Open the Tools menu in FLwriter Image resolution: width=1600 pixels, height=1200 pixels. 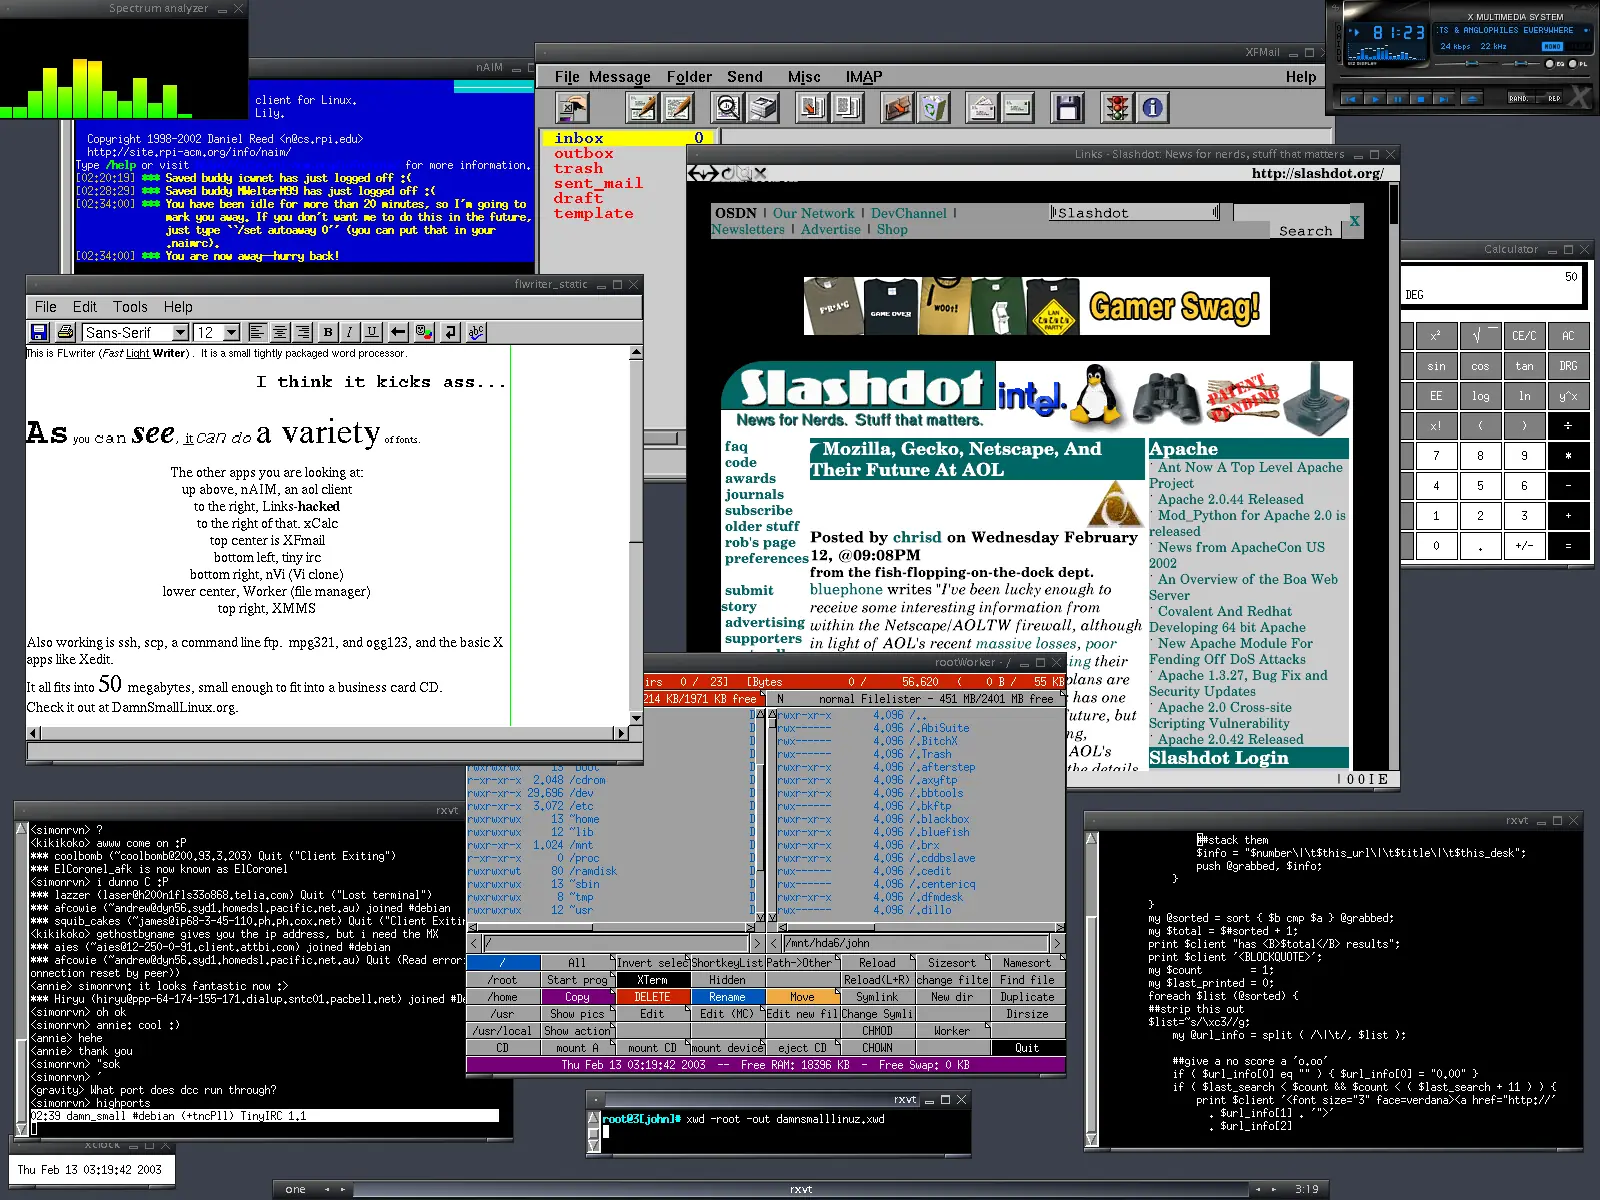[x=130, y=307]
